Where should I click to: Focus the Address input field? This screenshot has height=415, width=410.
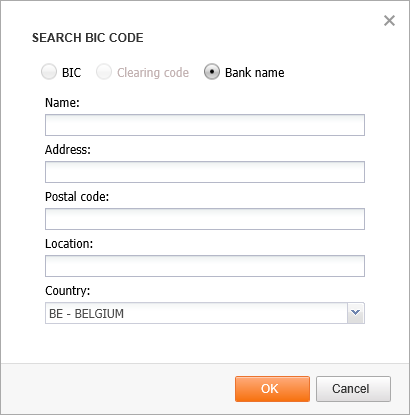click(x=205, y=172)
